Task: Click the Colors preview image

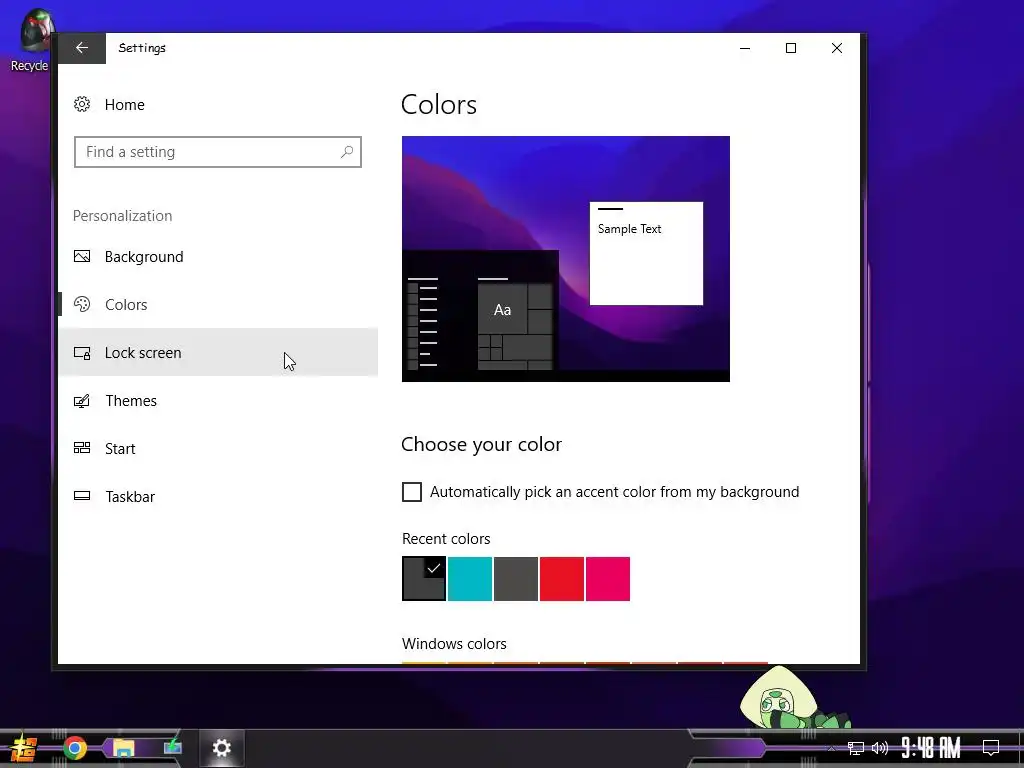Action: (x=566, y=259)
